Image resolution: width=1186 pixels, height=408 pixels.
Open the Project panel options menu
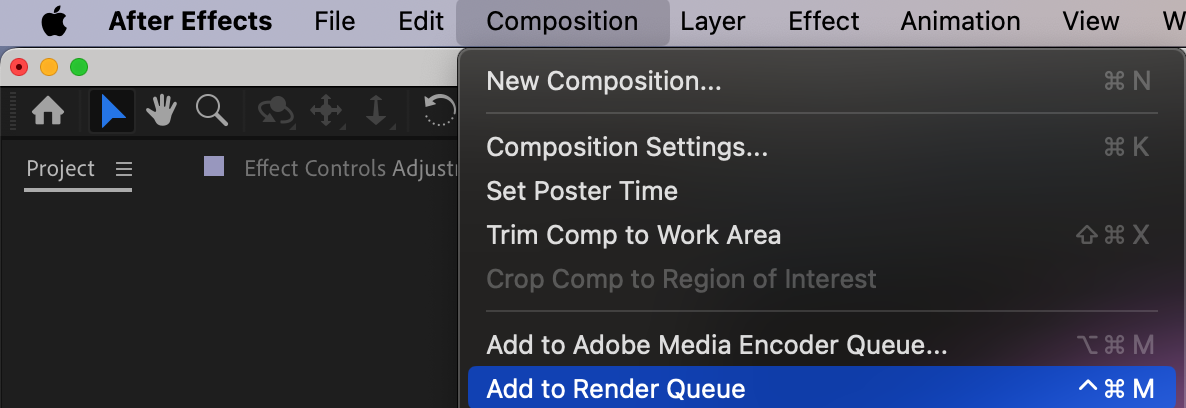click(x=124, y=169)
